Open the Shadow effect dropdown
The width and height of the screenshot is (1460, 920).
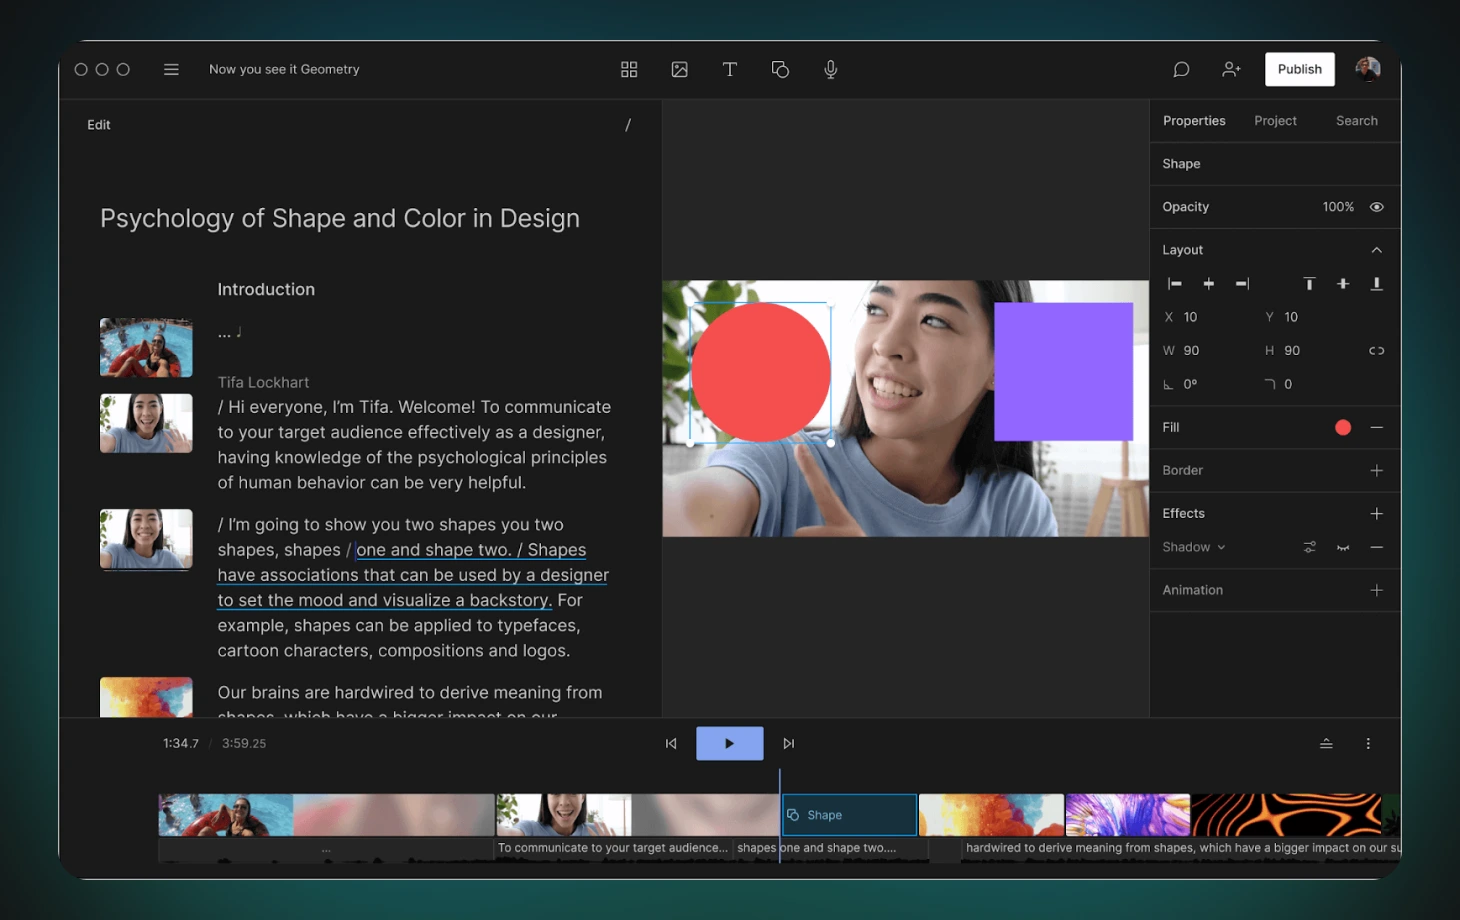[1194, 547]
